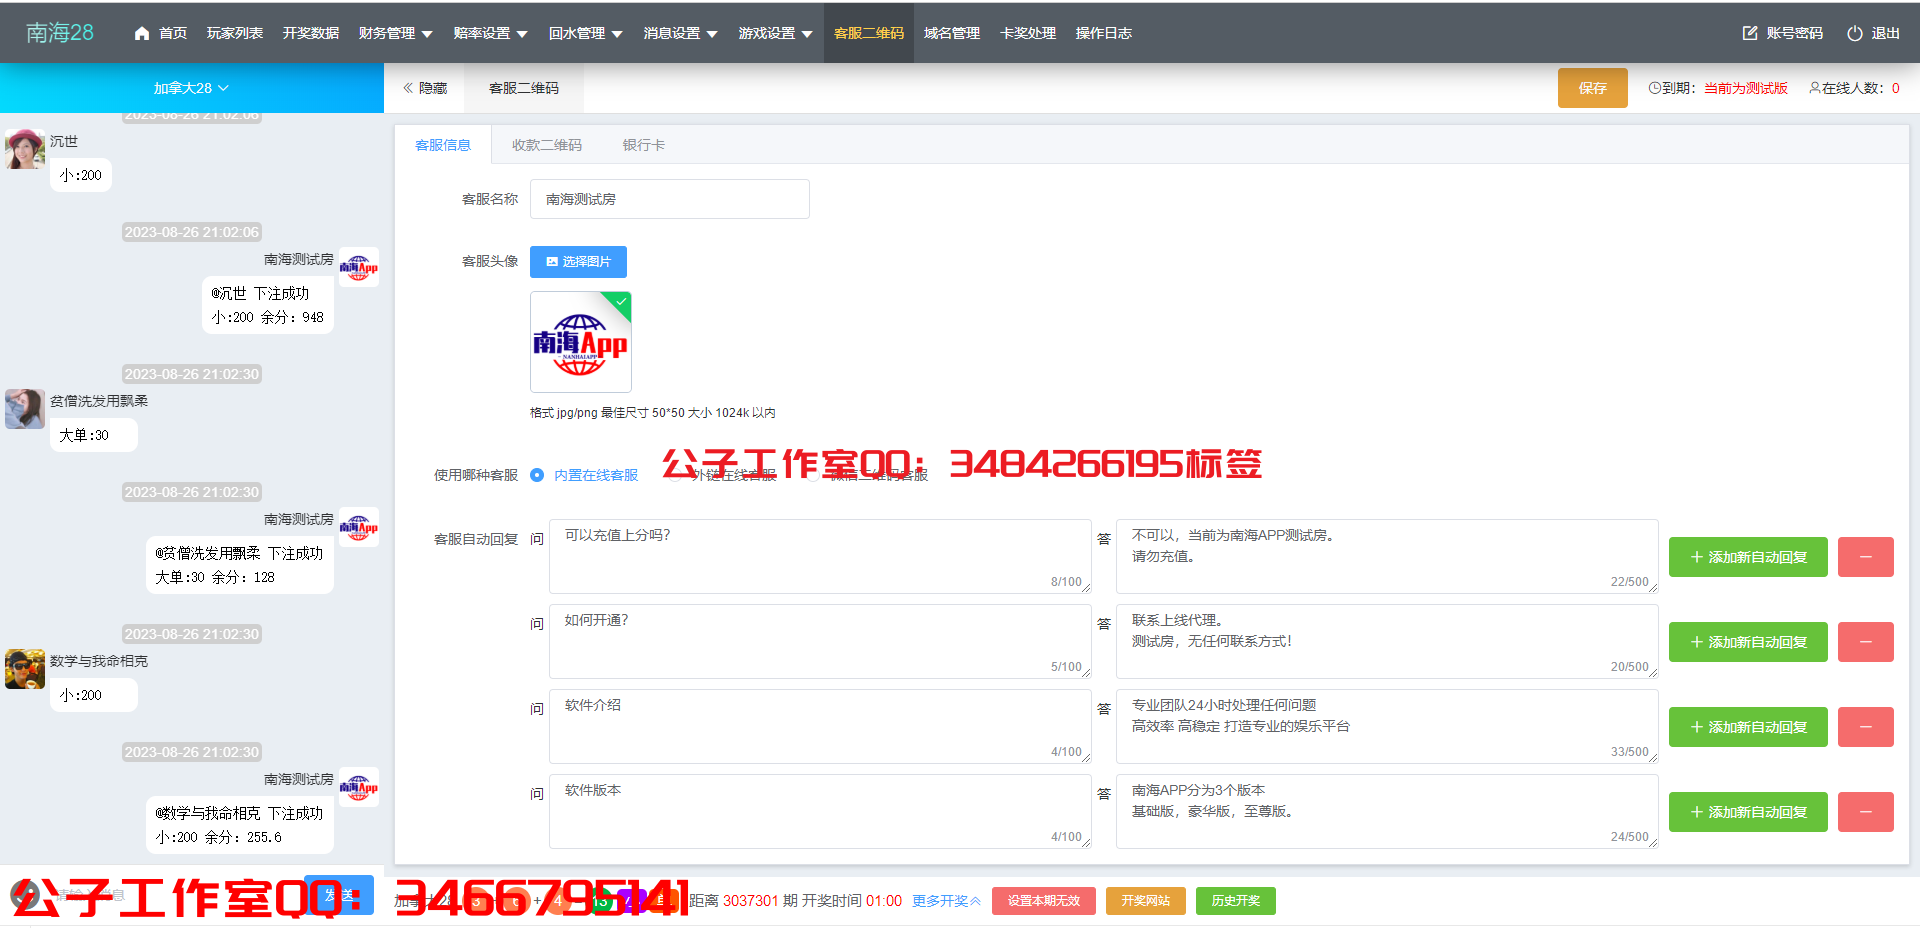Open 账号密码 account password settings
The height and width of the screenshot is (928, 1920).
pyautogui.click(x=1782, y=33)
